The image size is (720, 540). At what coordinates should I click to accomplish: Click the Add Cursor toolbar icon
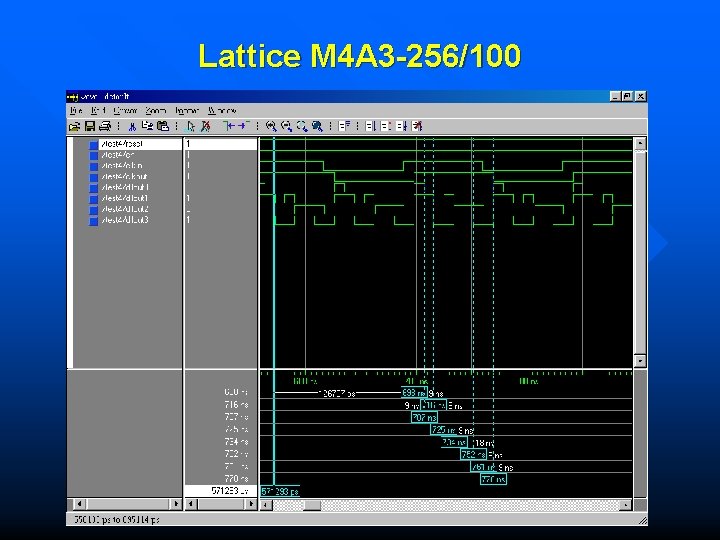tap(191, 126)
